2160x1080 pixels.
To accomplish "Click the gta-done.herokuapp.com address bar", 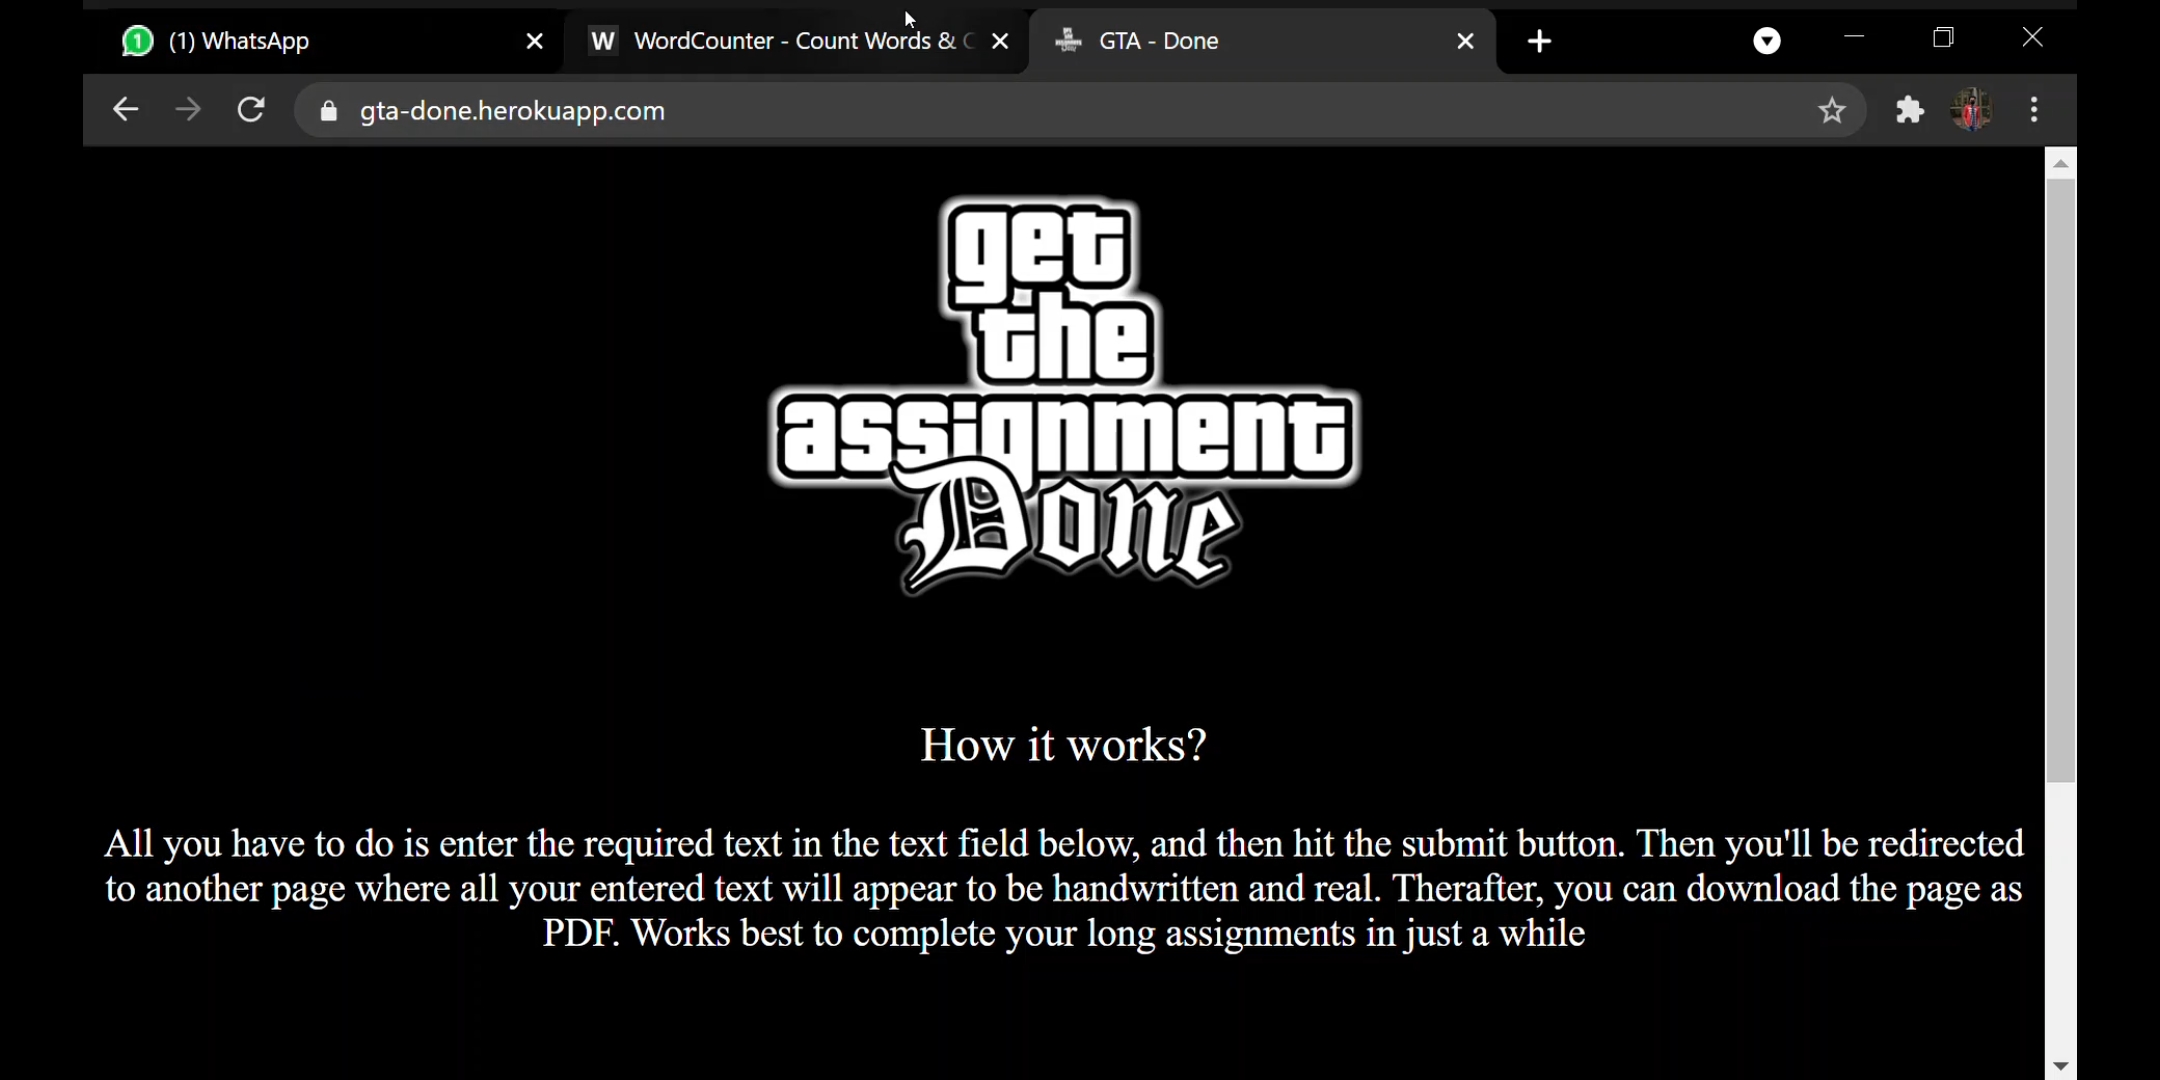I will (1000, 111).
